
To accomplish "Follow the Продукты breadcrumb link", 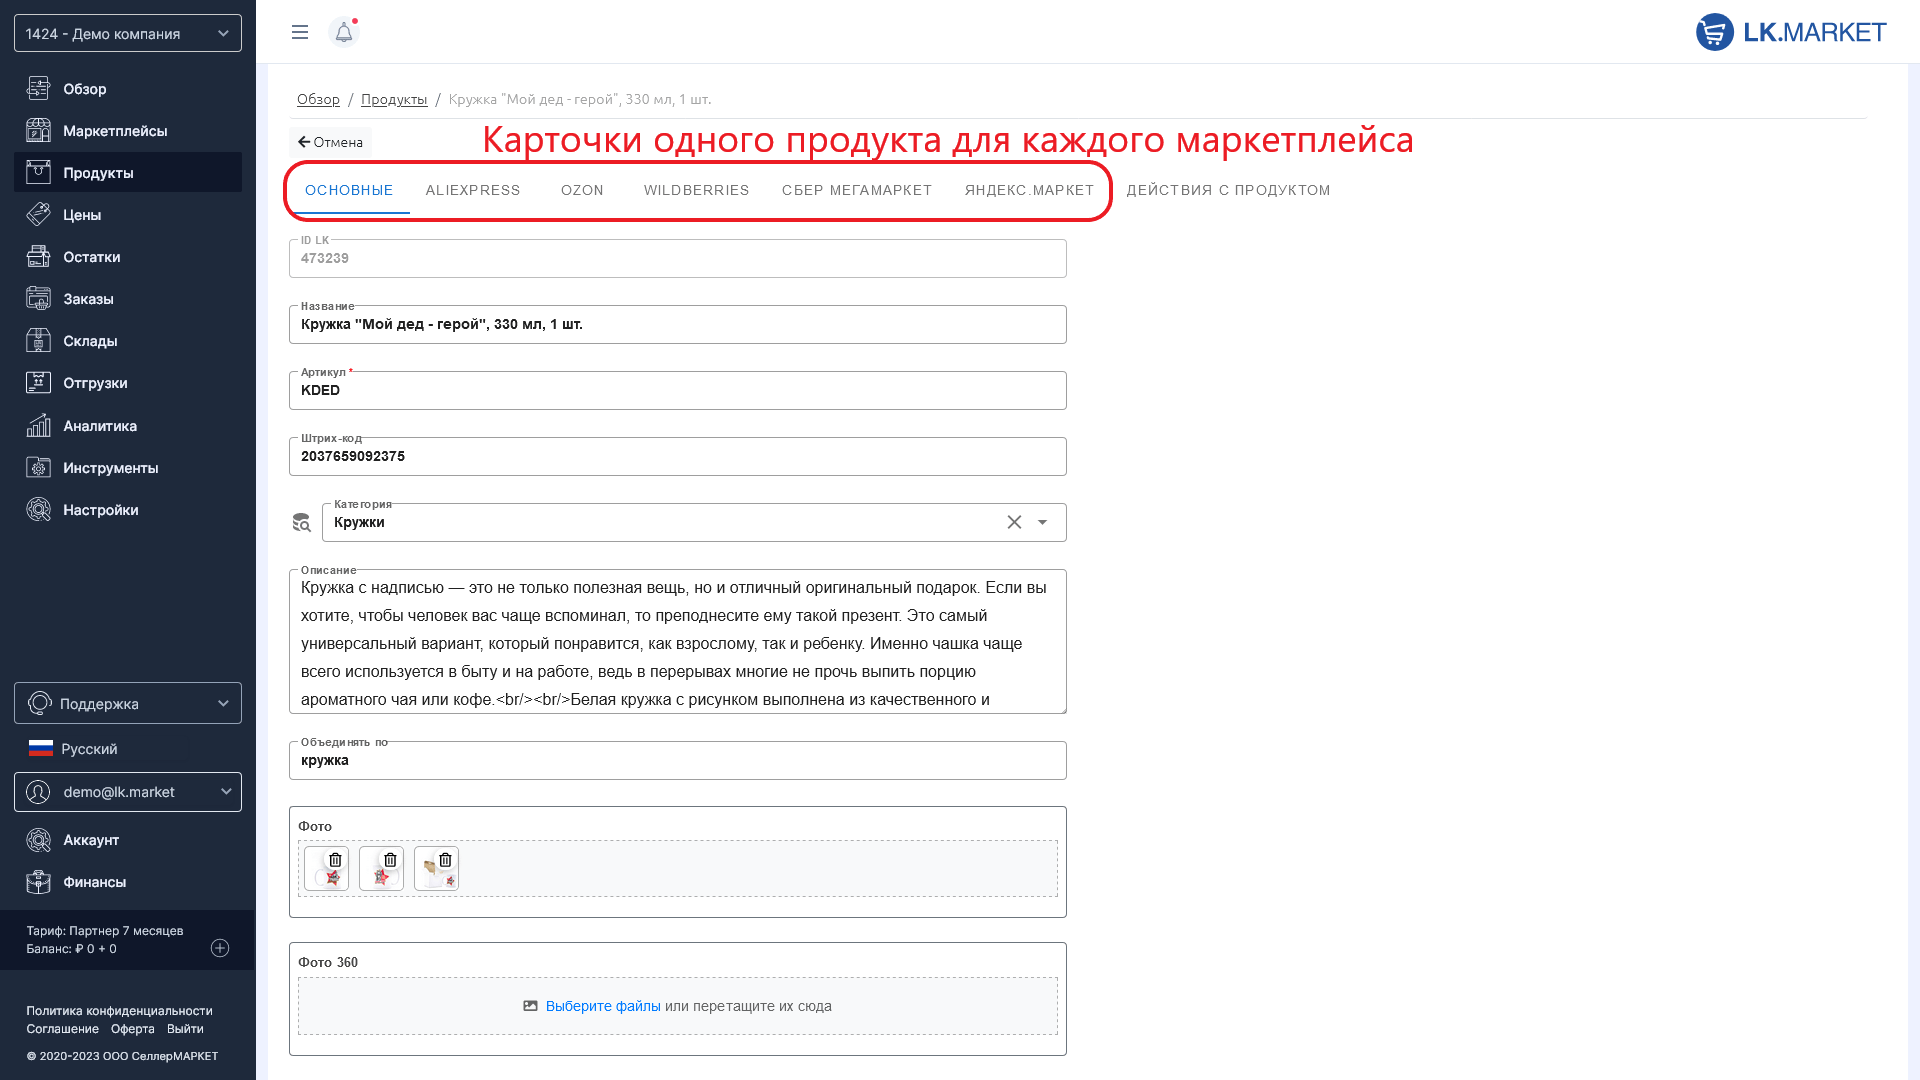I will tap(394, 99).
